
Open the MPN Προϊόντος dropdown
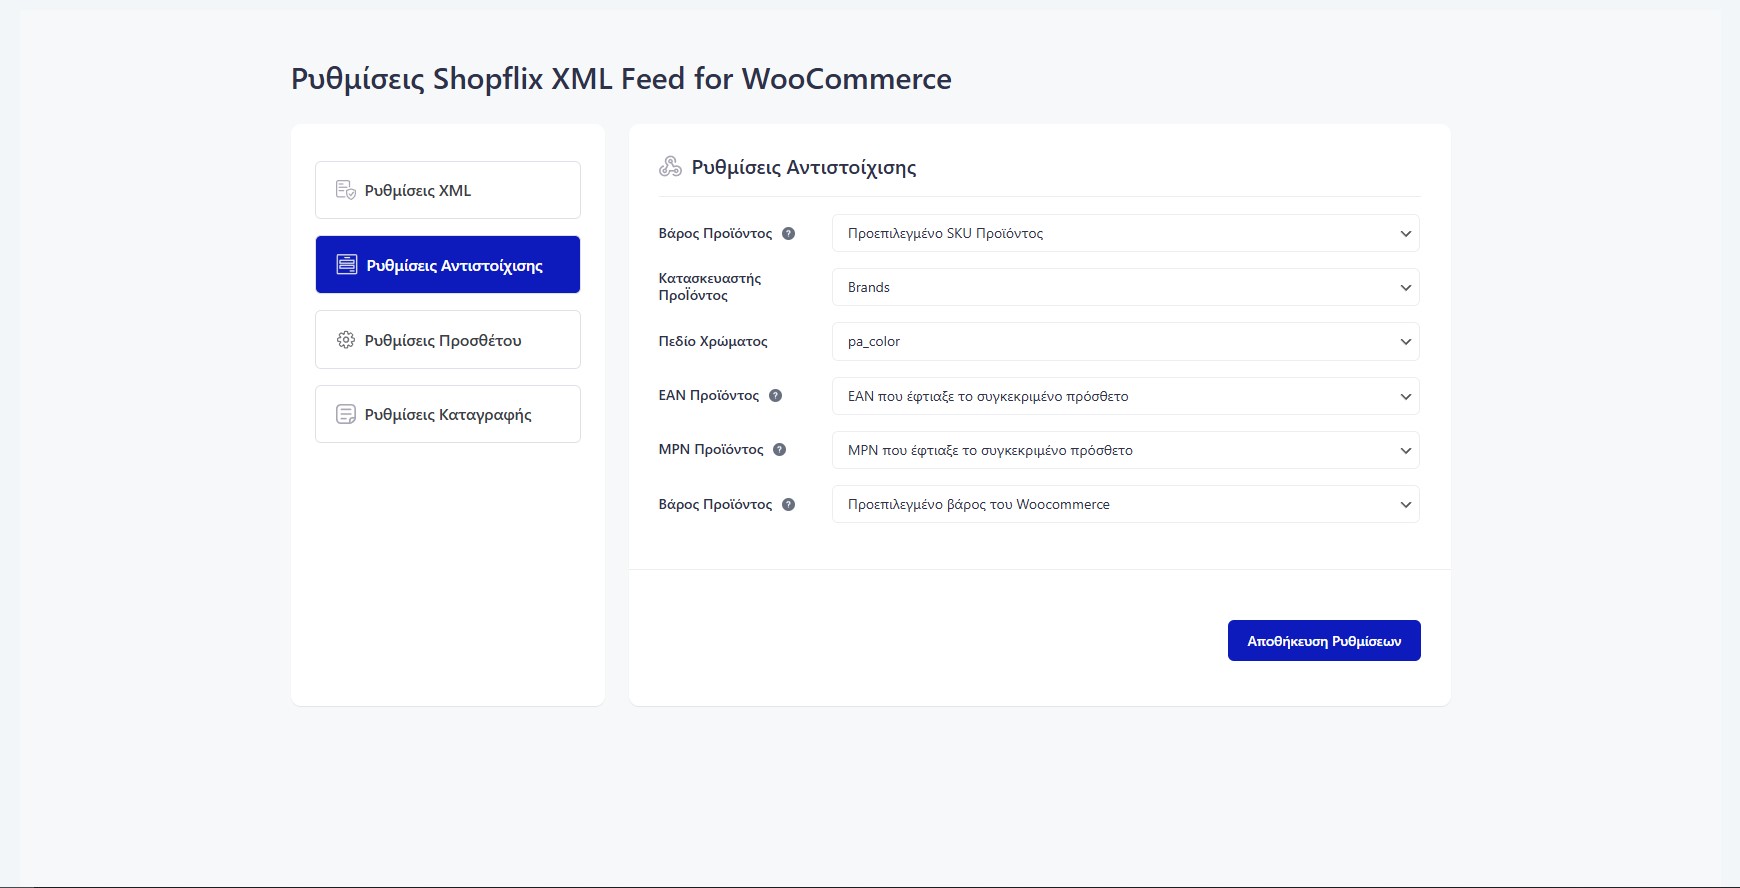click(x=1125, y=450)
